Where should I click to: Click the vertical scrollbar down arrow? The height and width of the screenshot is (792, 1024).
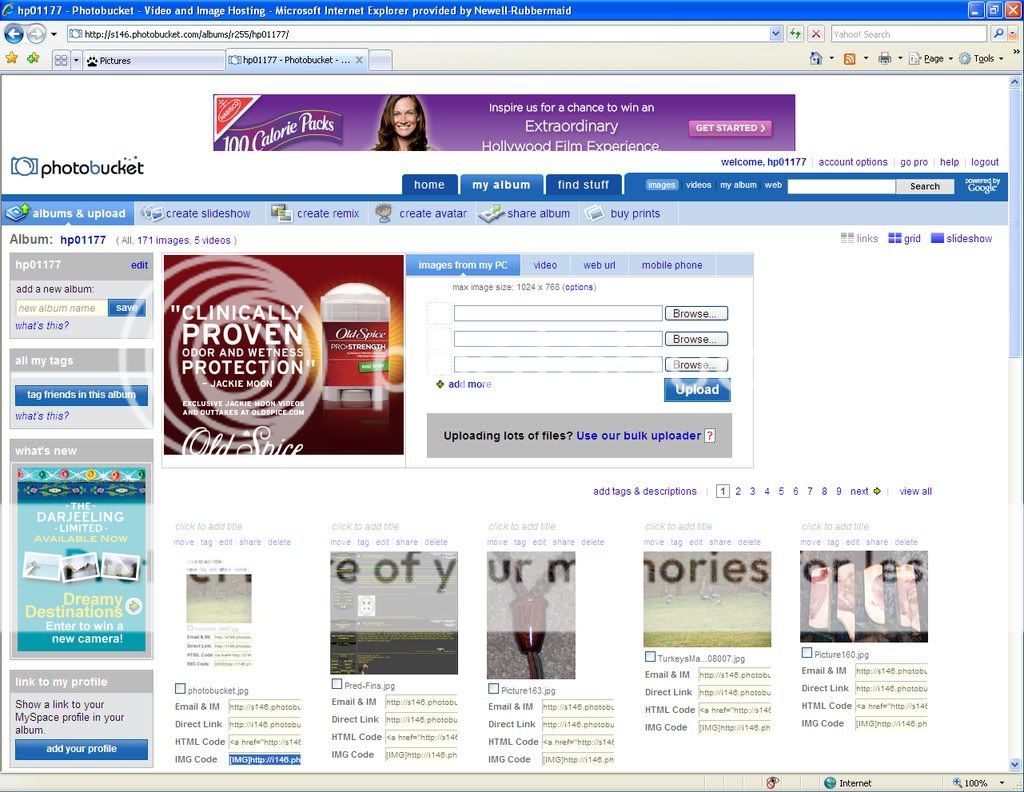(x=1015, y=764)
